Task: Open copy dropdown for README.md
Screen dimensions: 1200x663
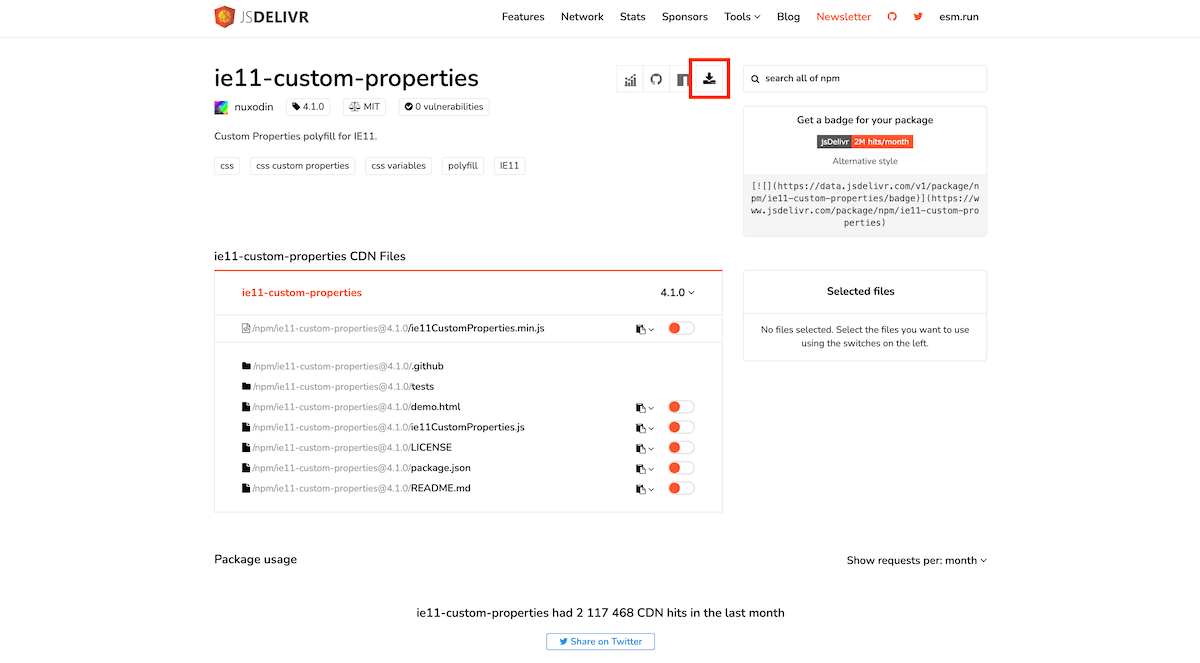Action: (645, 489)
